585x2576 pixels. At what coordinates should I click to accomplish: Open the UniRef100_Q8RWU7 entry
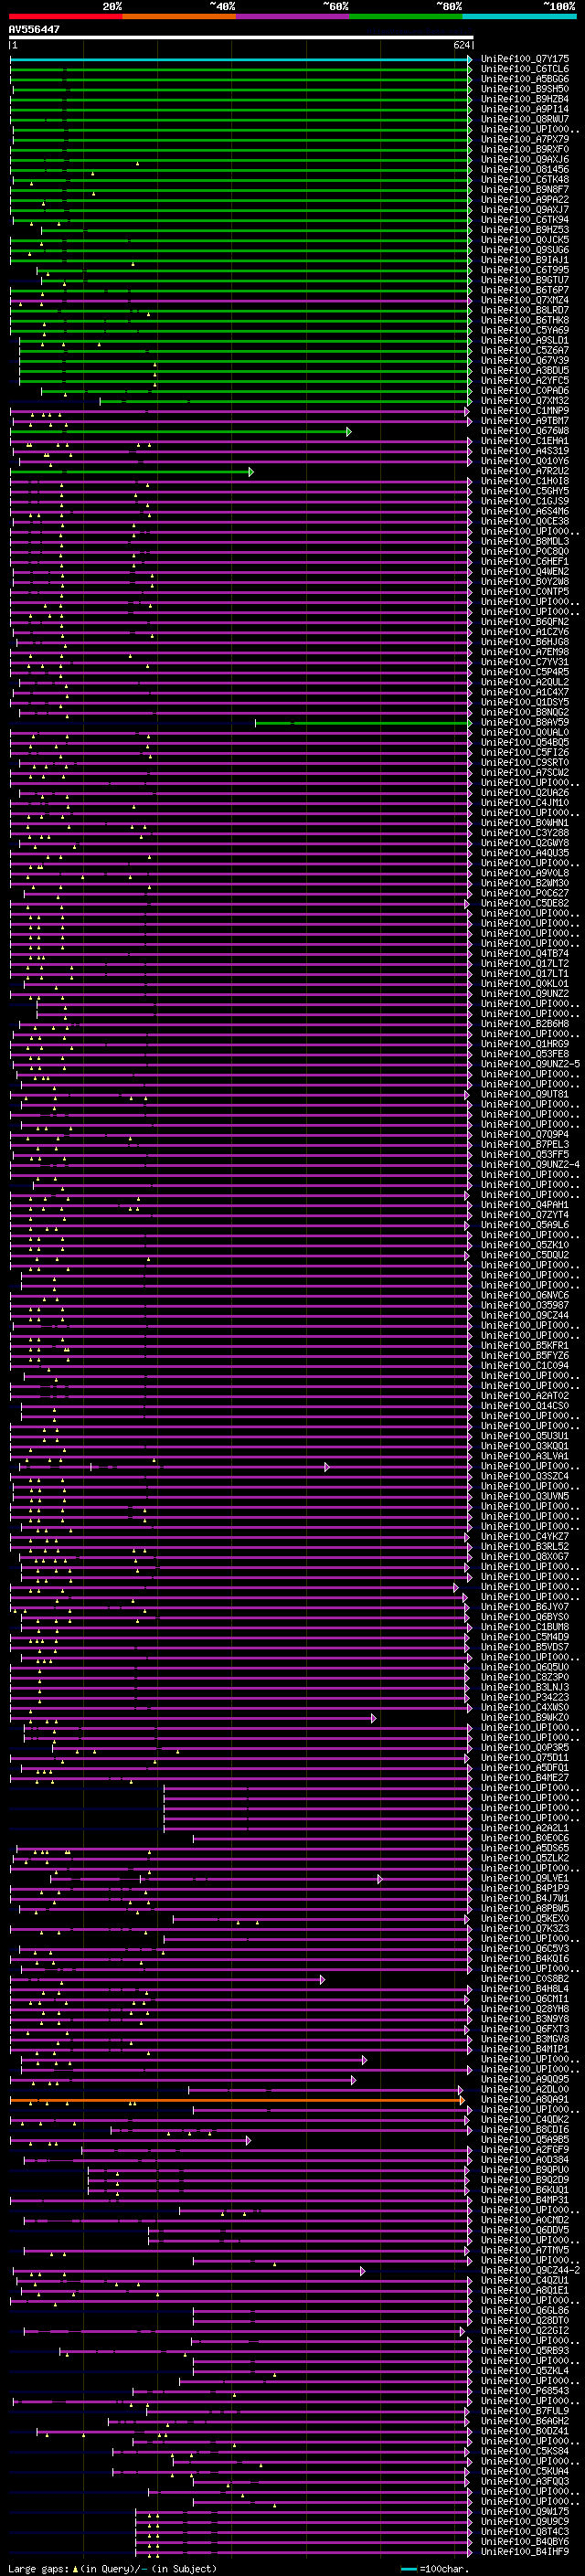point(525,119)
